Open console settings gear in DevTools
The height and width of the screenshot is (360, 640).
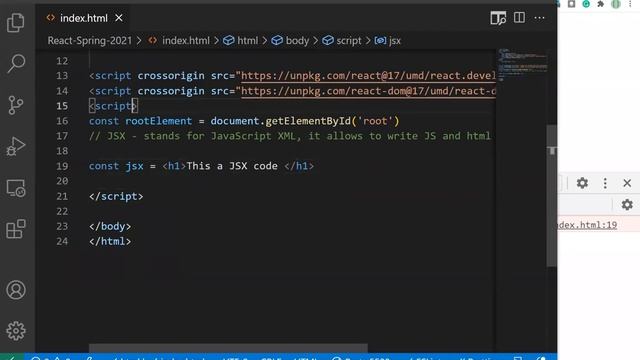pyautogui.click(x=627, y=204)
